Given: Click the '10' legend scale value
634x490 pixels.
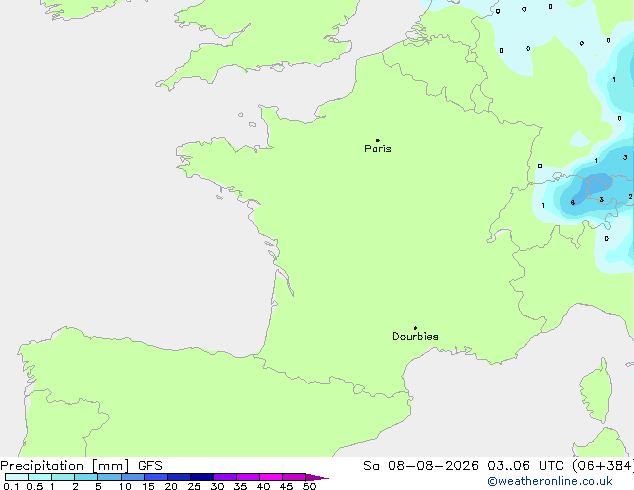Looking at the screenshot, I should click(125, 486).
